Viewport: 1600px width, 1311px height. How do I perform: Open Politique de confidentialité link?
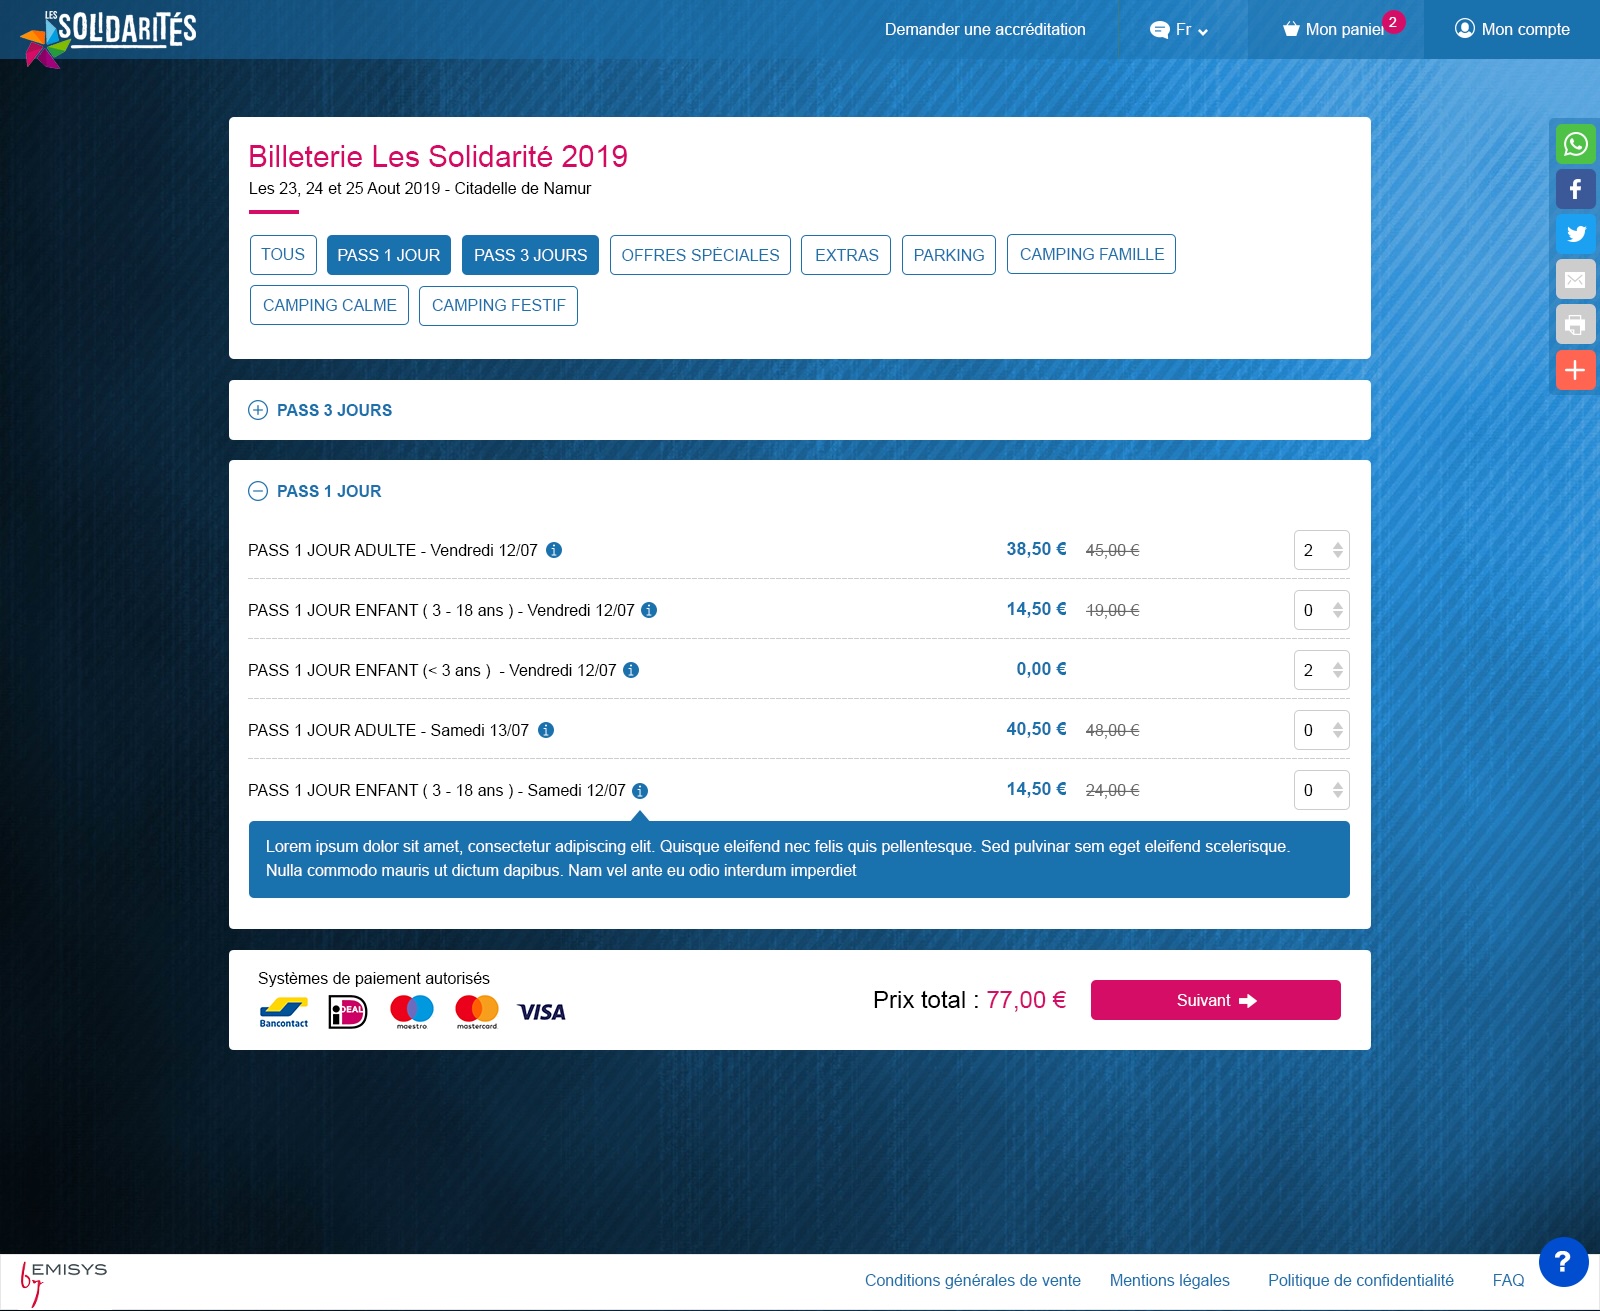(x=1361, y=1280)
